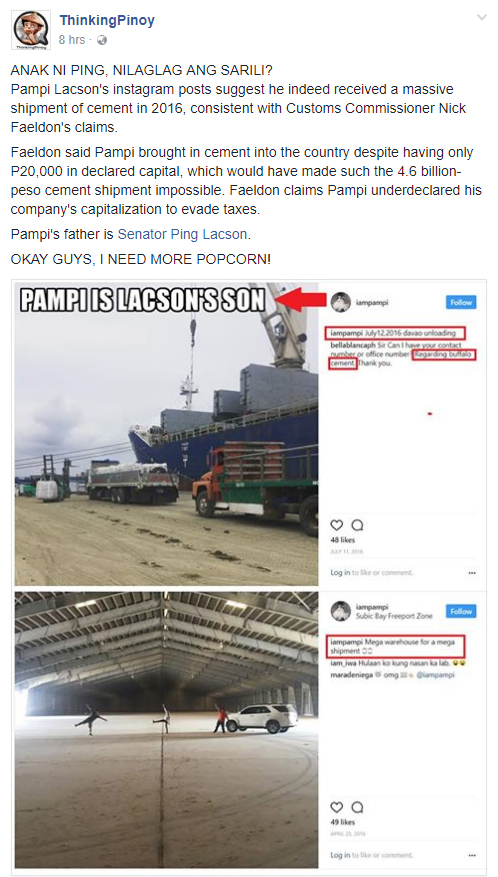Open the ThinkingPinoy page name link

107,21
